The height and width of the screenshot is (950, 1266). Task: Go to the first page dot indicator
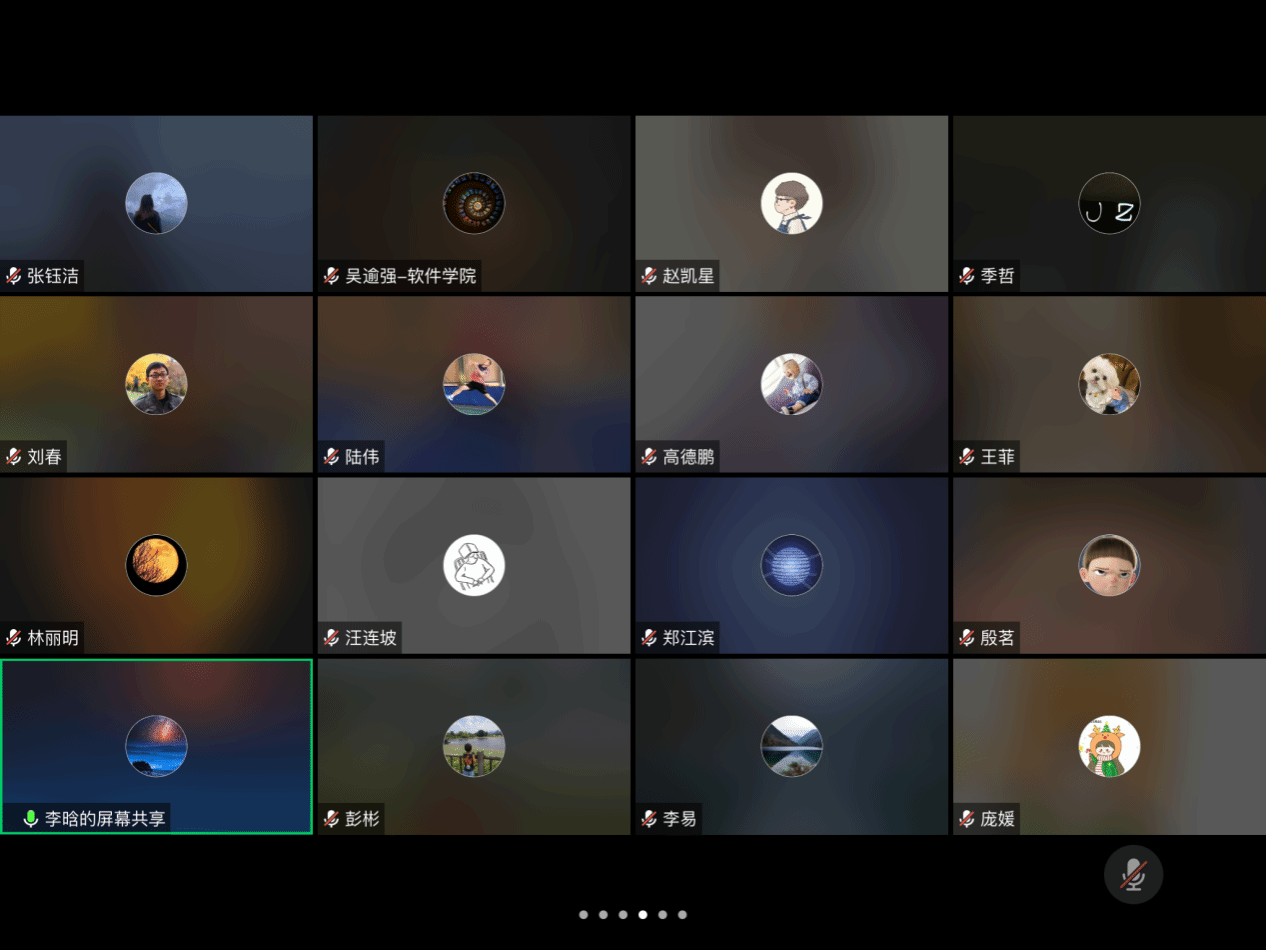pyautogui.click(x=583, y=914)
